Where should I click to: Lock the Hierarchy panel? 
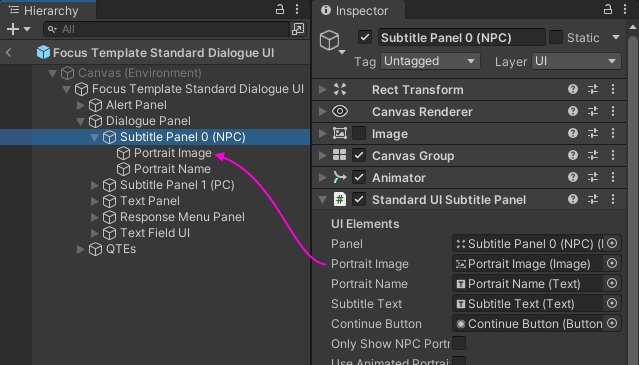coord(280,9)
